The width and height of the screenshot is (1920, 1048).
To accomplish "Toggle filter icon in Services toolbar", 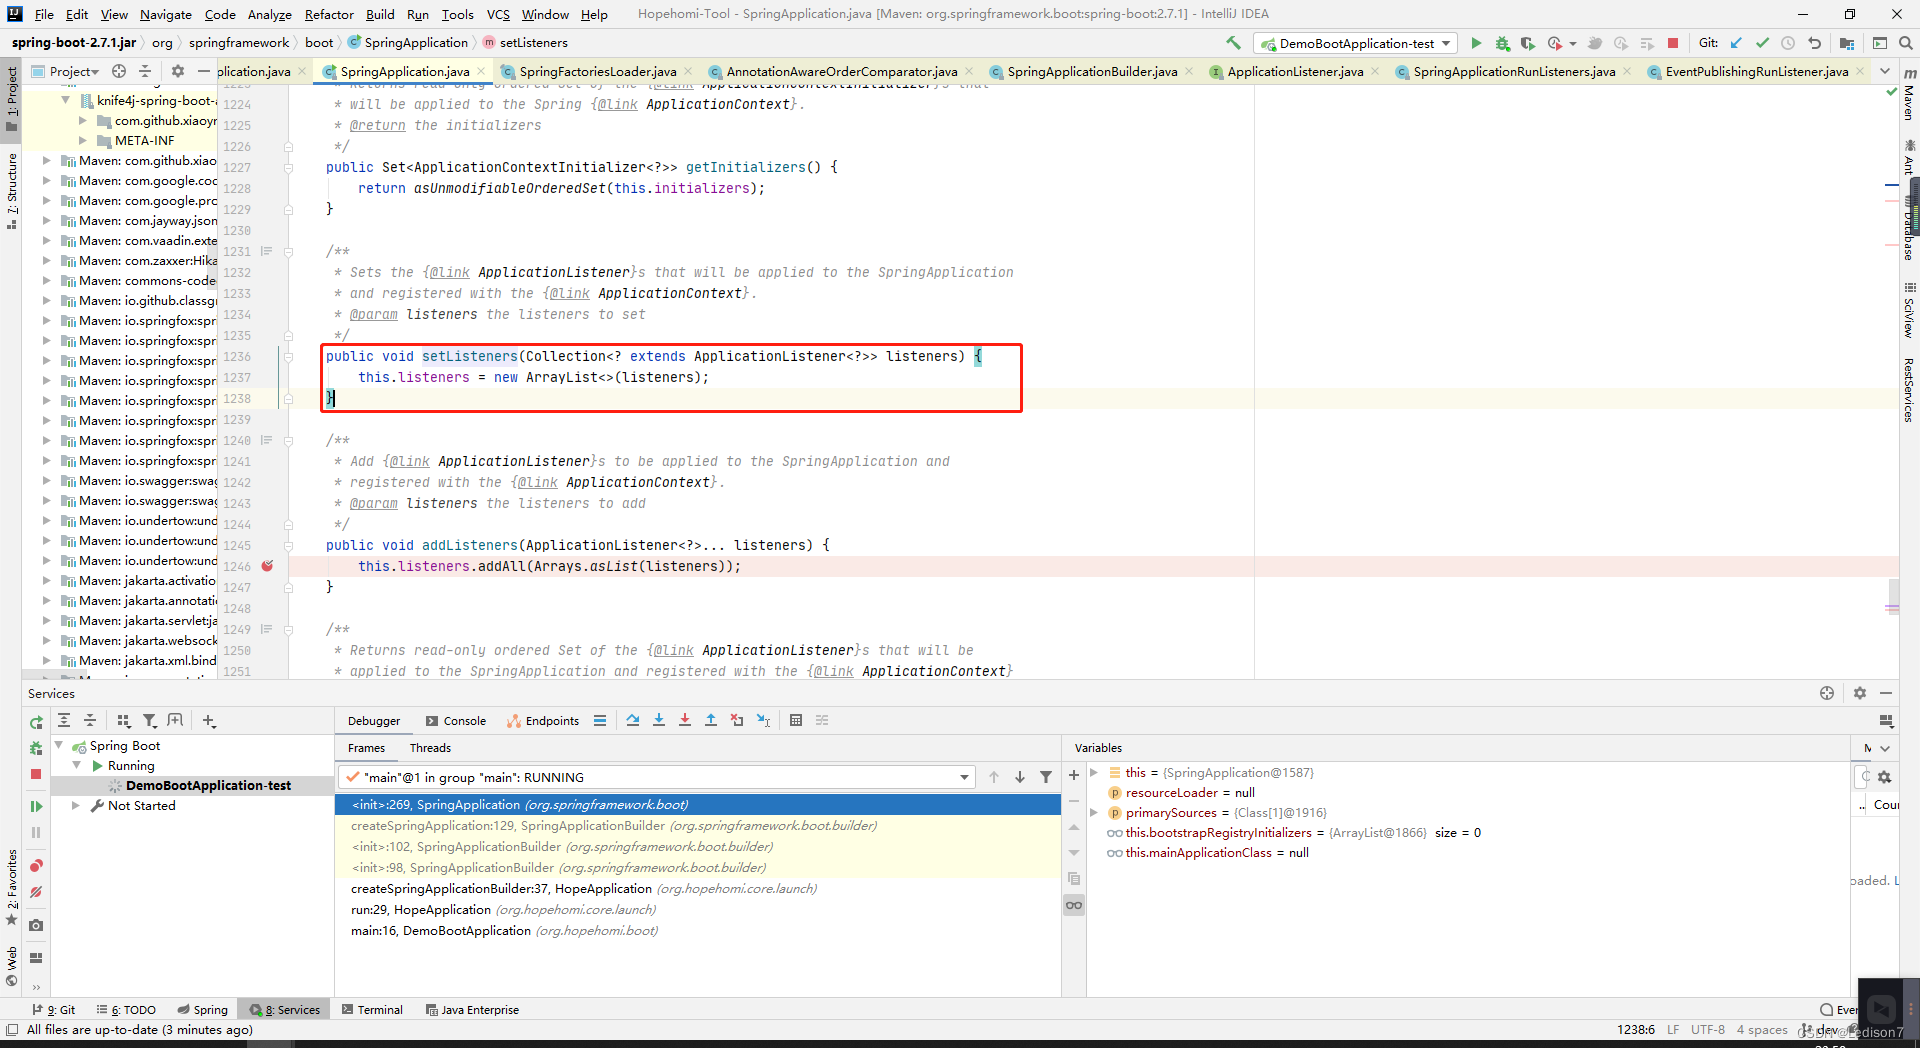I will tap(149, 721).
